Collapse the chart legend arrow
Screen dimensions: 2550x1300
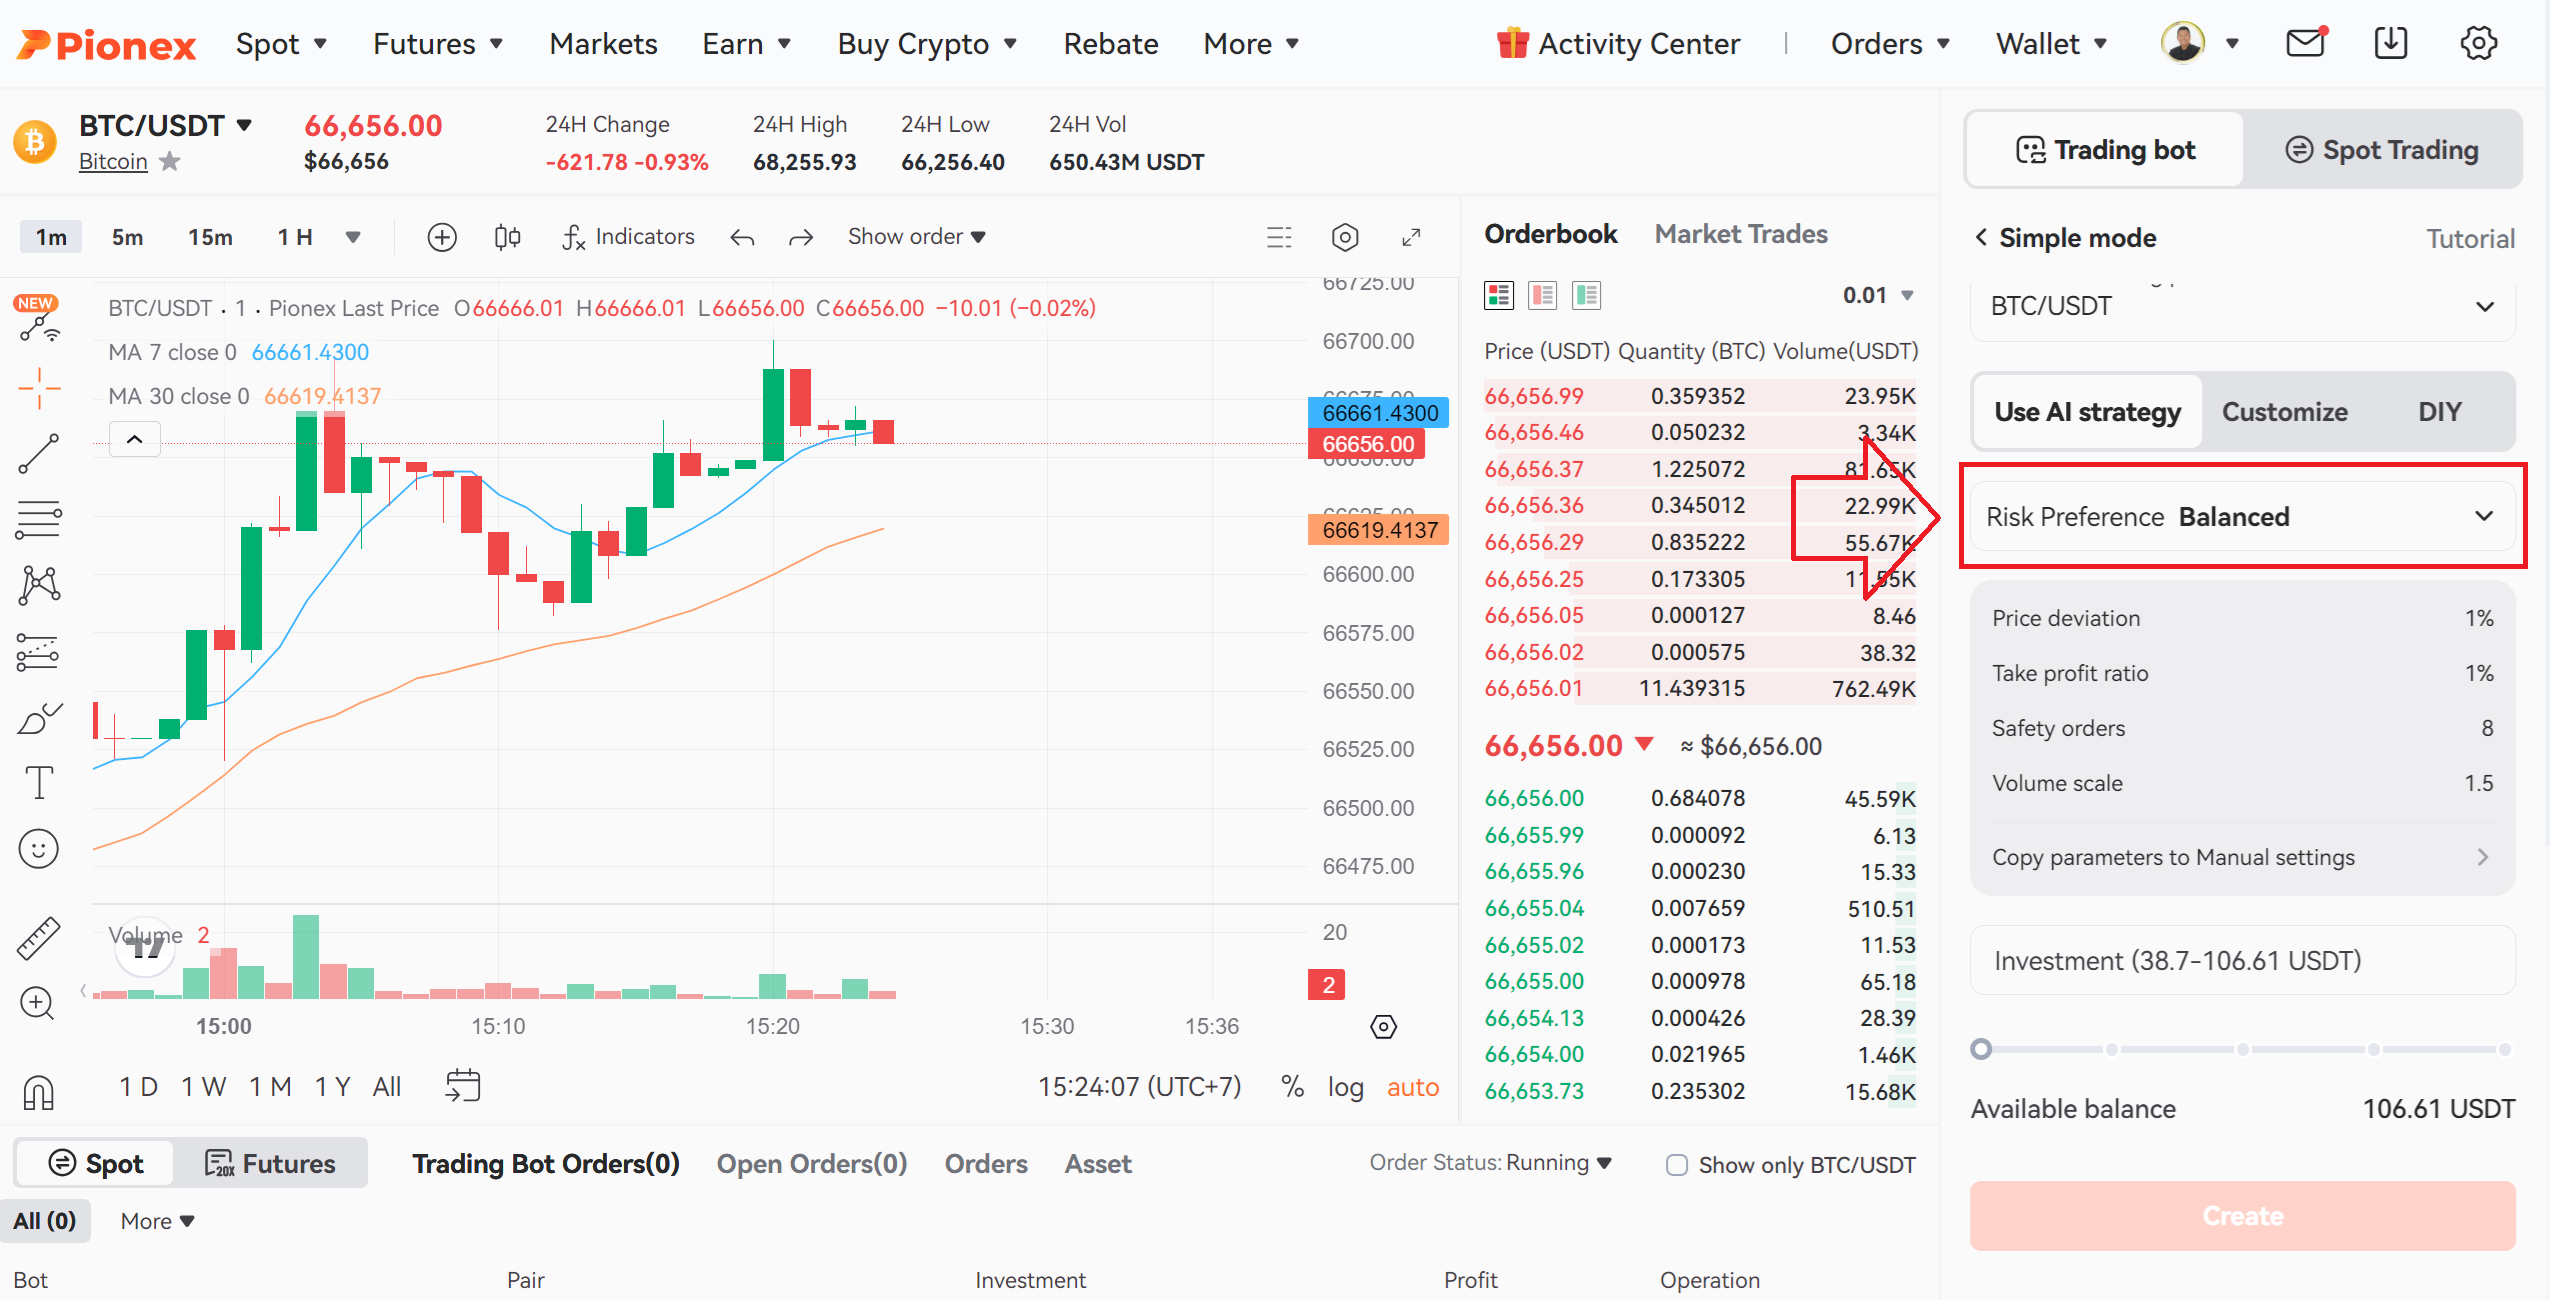point(134,439)
